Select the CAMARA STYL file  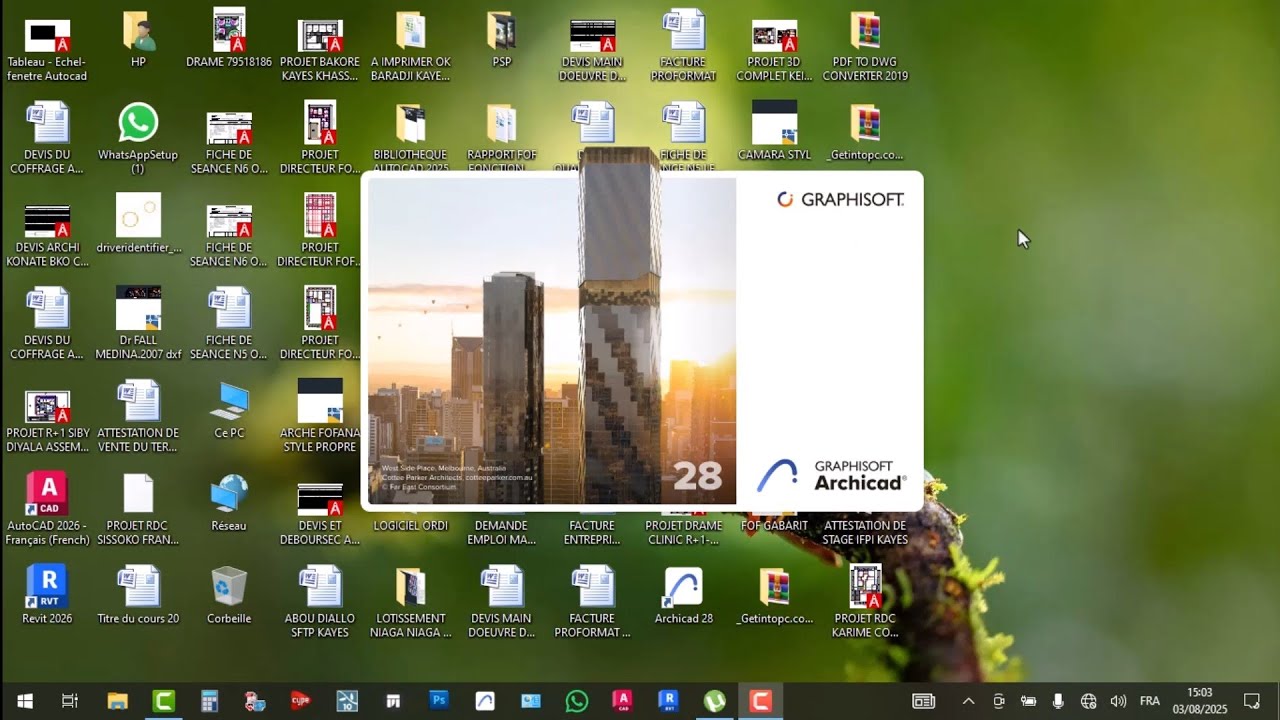[x=774, y=131]
